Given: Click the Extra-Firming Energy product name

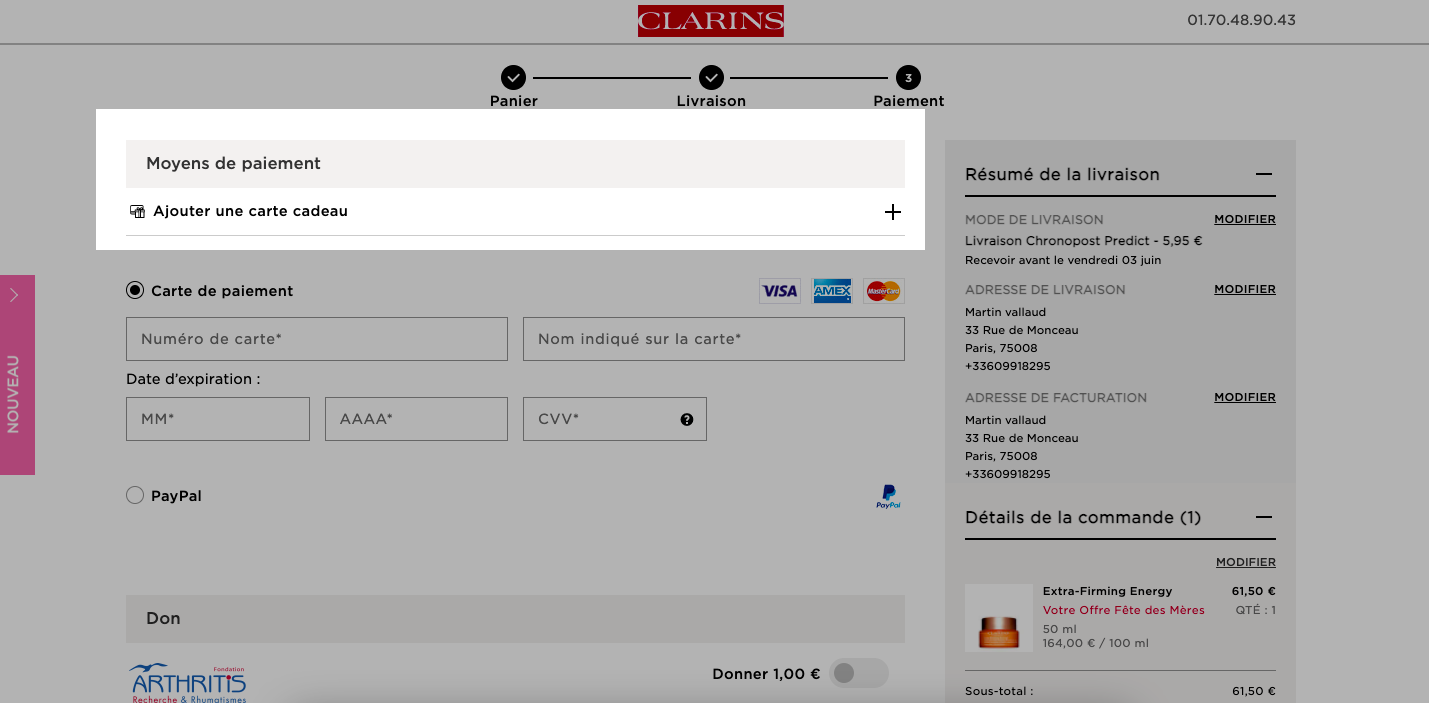Looking at the screenshot, I should coord(1107,591).
